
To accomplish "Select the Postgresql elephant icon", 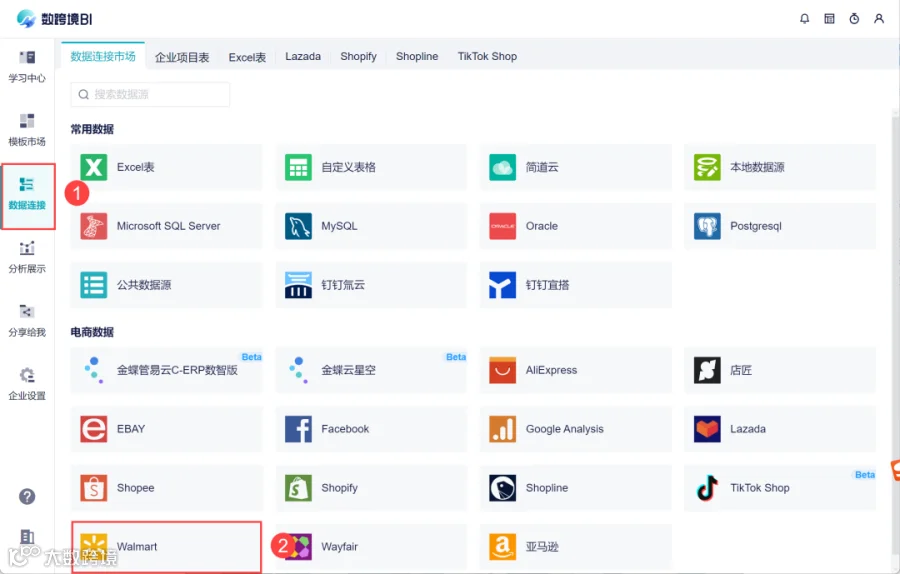I will tap(707, 226).
